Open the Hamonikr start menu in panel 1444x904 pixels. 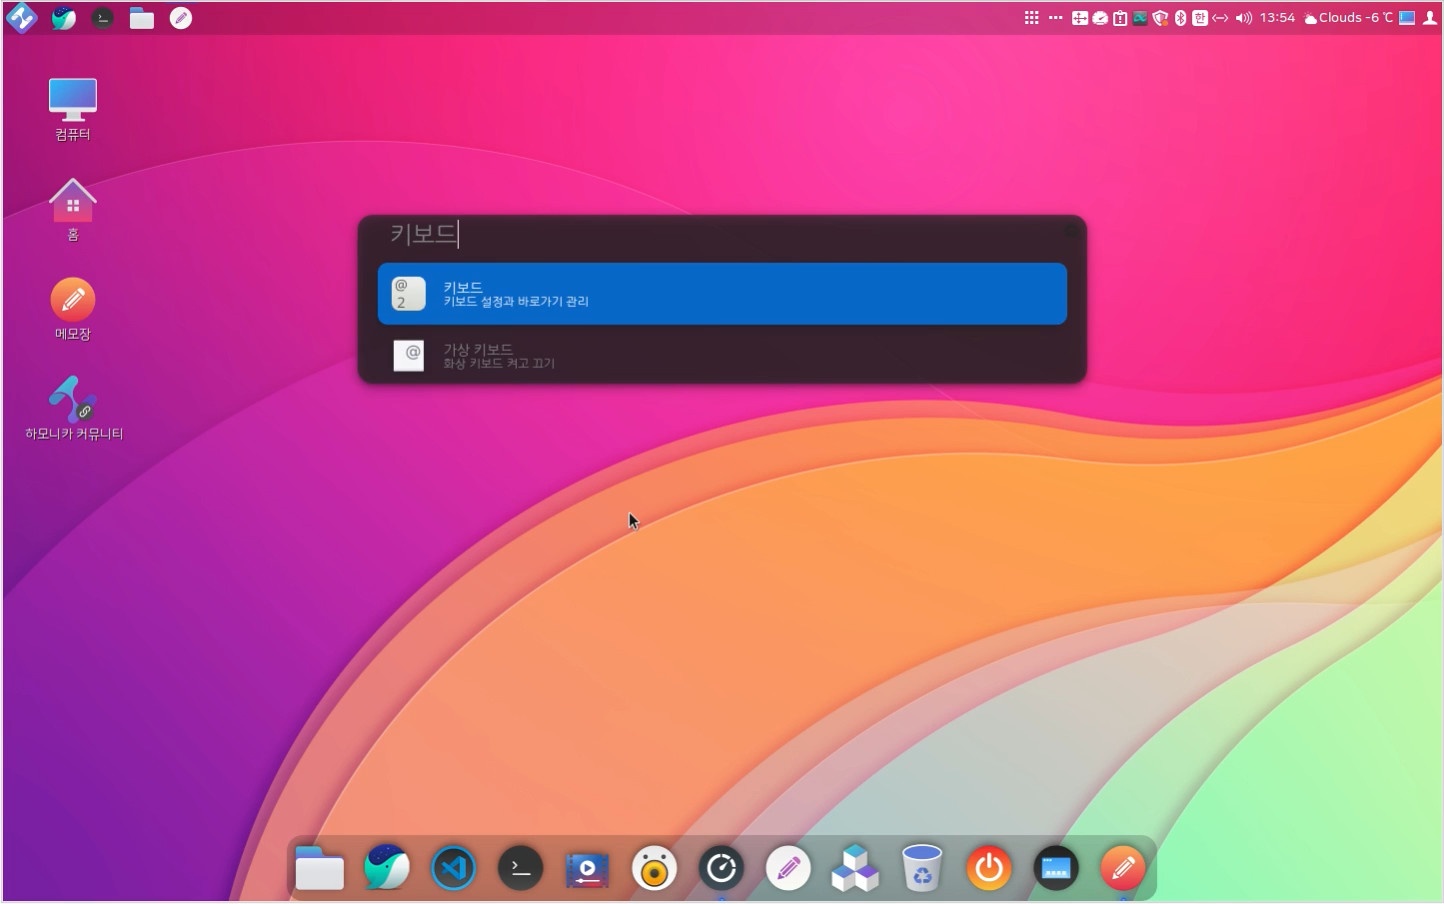coord(21,18)
